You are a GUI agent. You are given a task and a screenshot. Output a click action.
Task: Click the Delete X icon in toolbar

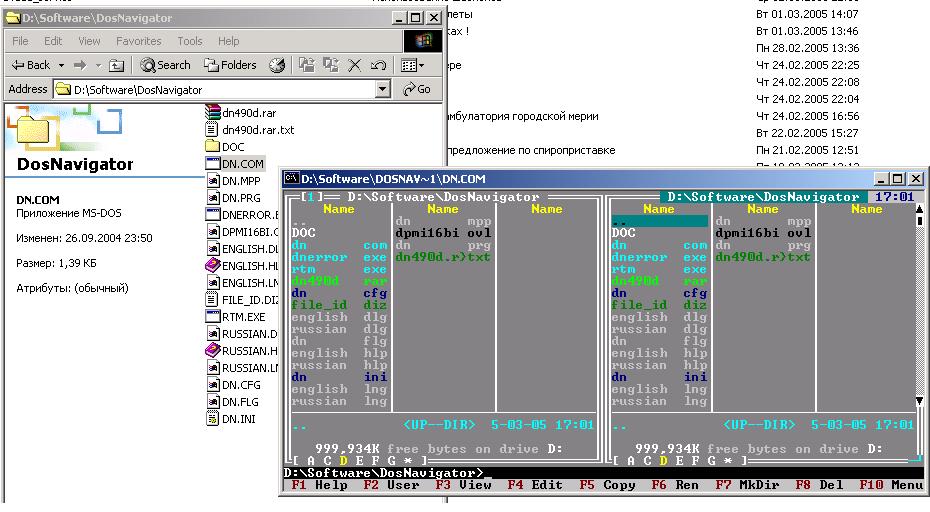coord(355,65)
